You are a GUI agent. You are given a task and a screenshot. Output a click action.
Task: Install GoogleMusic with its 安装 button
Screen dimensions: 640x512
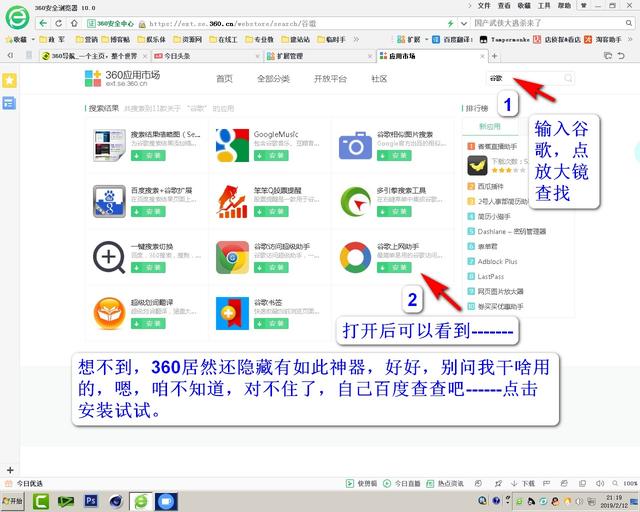[x=271, y=156]
